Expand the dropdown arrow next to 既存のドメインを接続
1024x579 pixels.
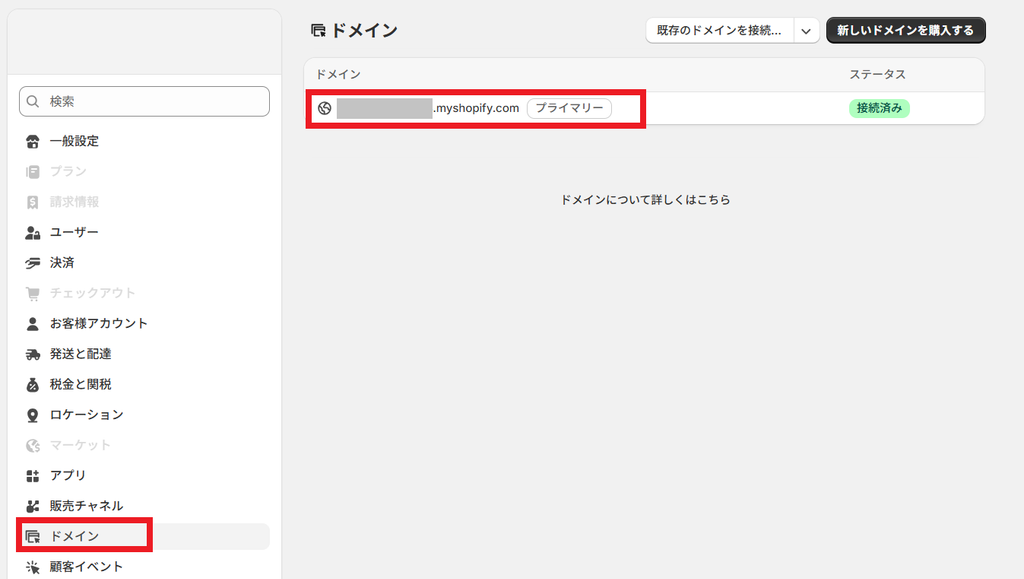[x=806, y=31]
